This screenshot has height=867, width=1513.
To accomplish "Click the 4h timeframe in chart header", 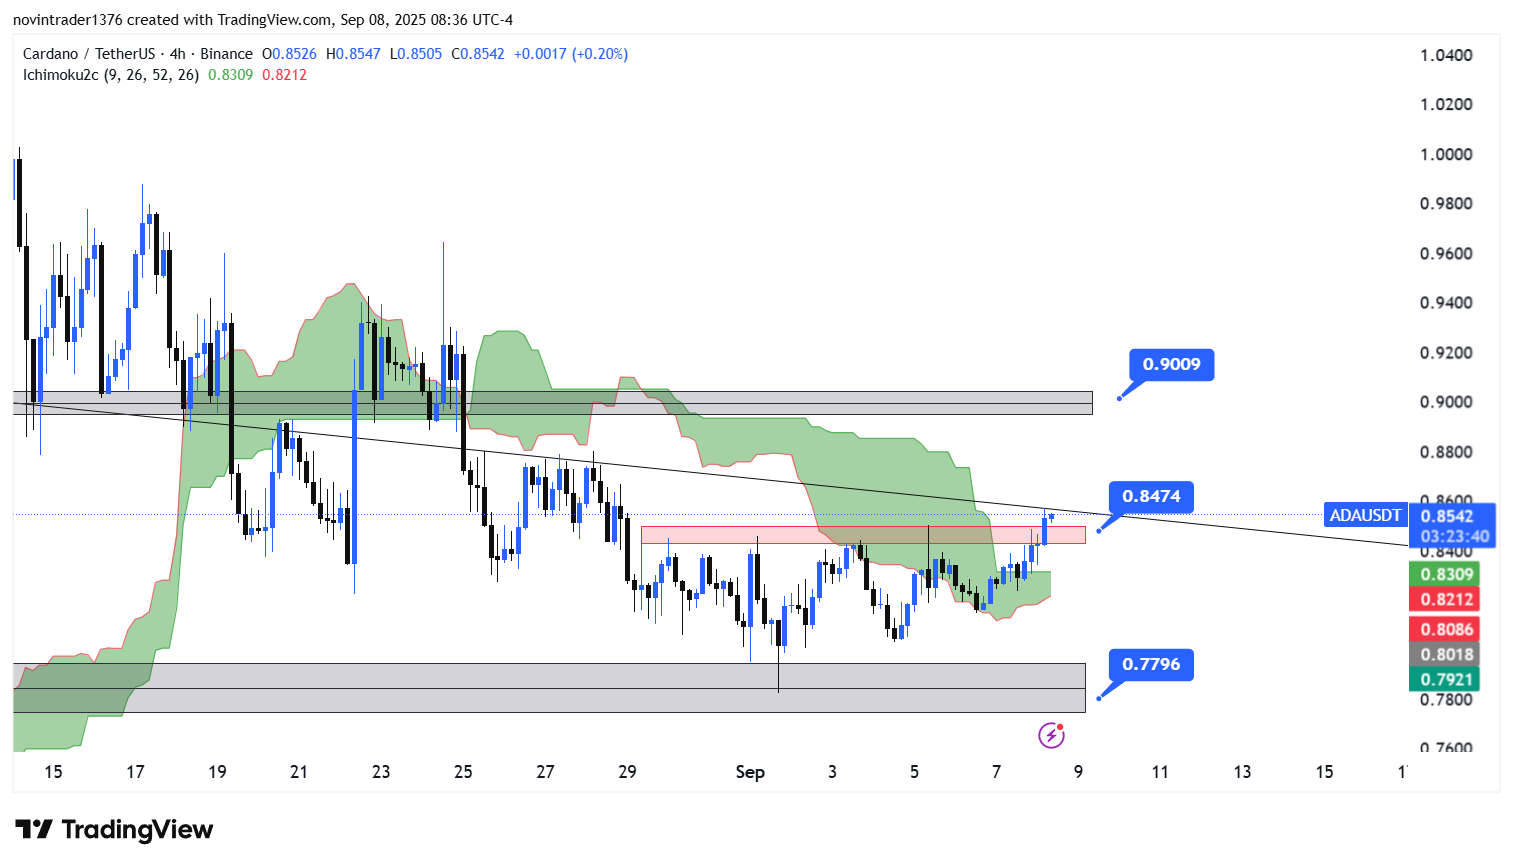I will click(x=177, y=54).
